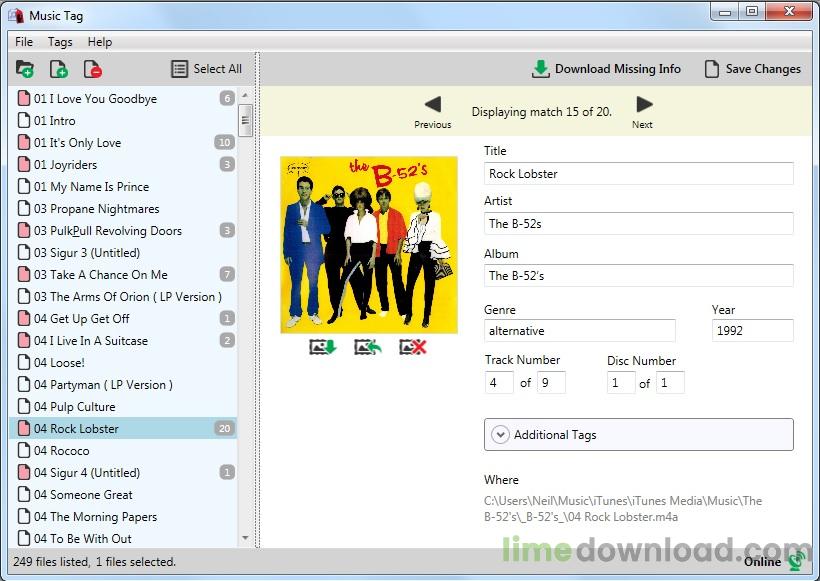Select '04 The Morning Papers'

click(123, 516)
